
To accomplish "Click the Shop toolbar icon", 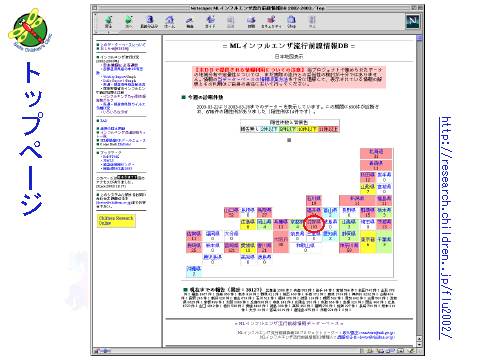I will (x=292, y=22).
